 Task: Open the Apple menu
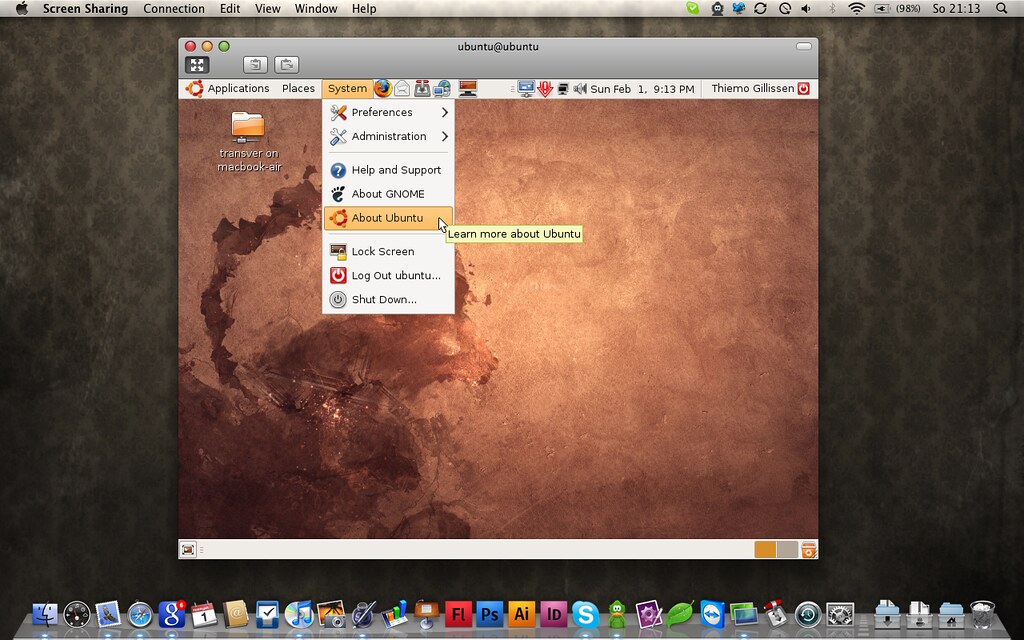[22, 8]
